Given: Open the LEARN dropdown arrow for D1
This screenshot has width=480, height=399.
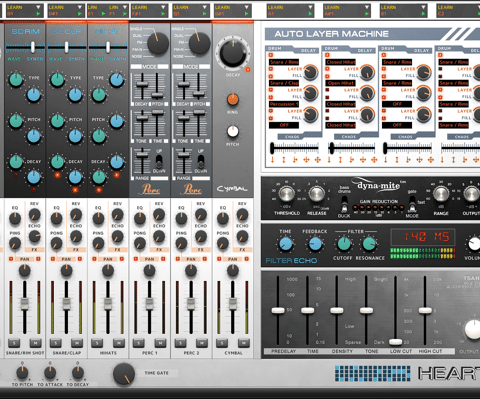Looking at the screenshot, I should click(38, 7).
